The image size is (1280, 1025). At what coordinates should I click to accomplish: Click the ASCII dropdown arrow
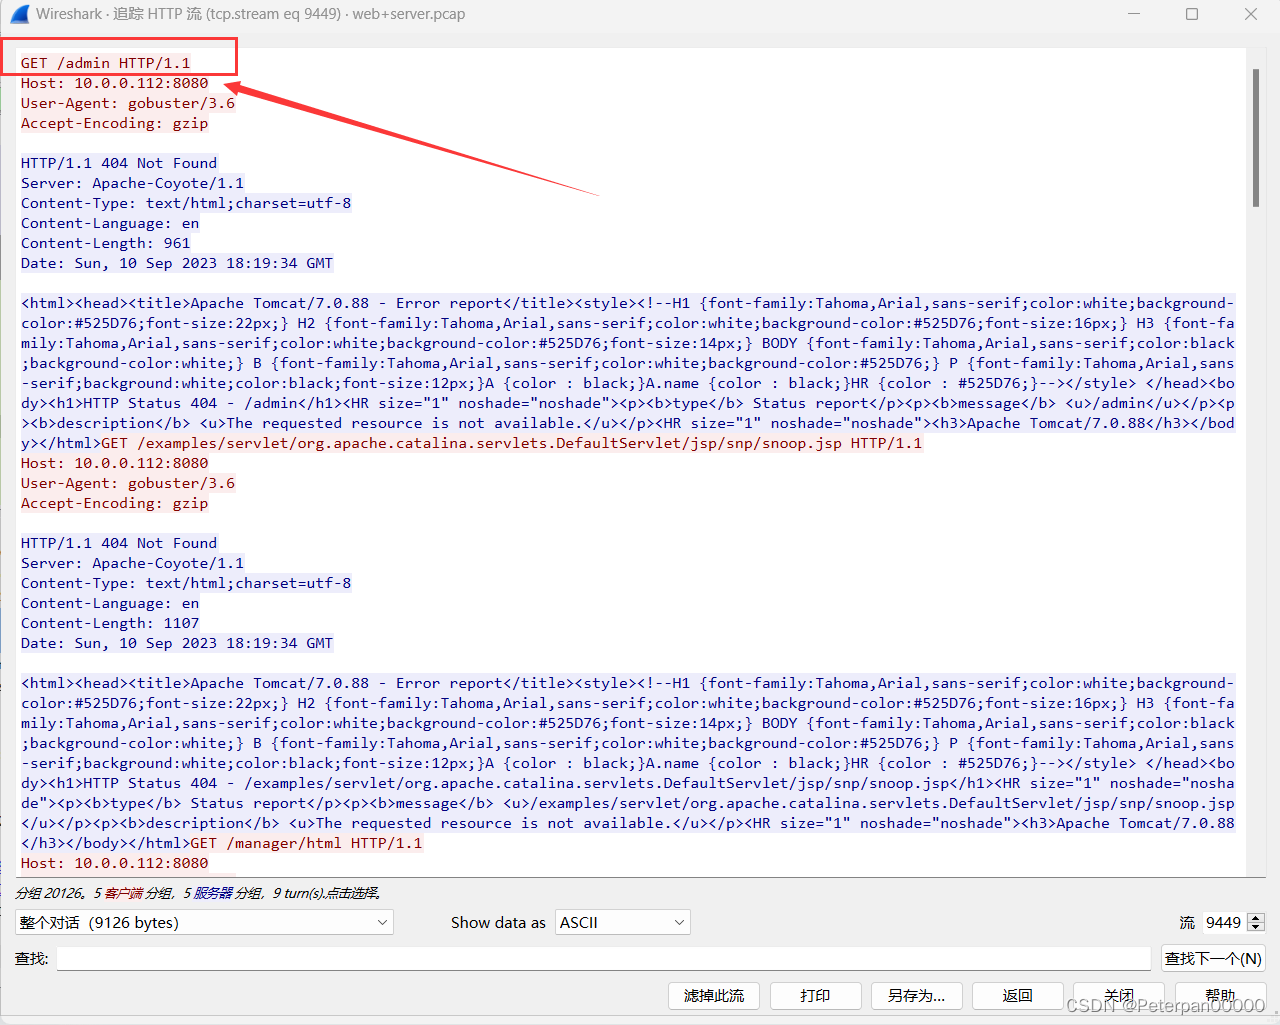tap(680, 922)
